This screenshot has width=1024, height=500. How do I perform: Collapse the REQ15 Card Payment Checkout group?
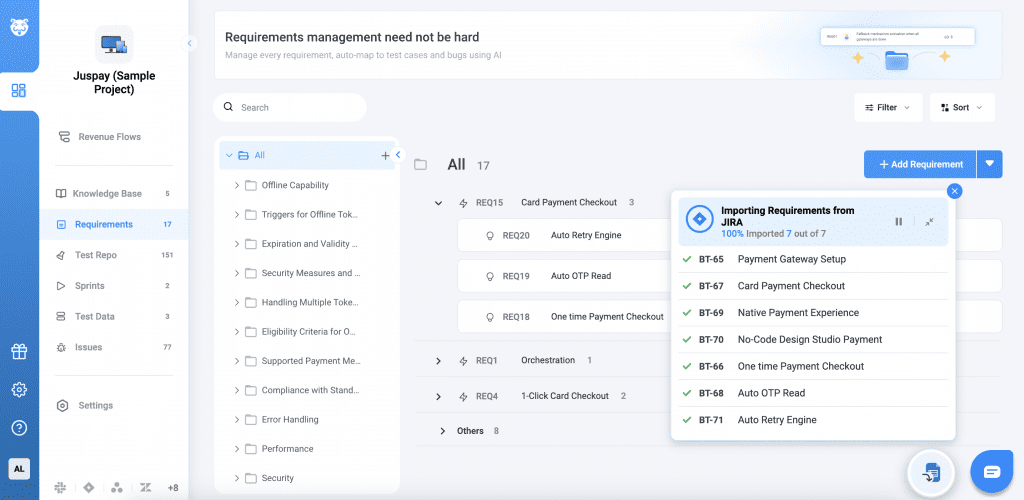coord(438,203)
